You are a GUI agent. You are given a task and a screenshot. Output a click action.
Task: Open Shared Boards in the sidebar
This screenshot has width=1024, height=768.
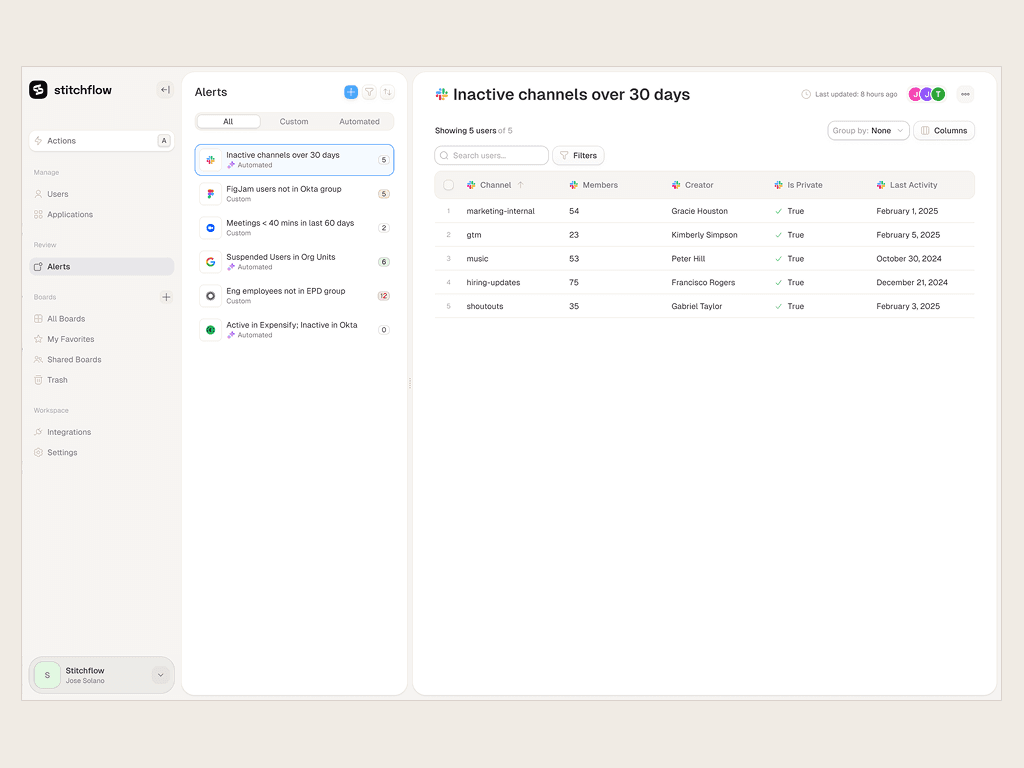[101, 359]
